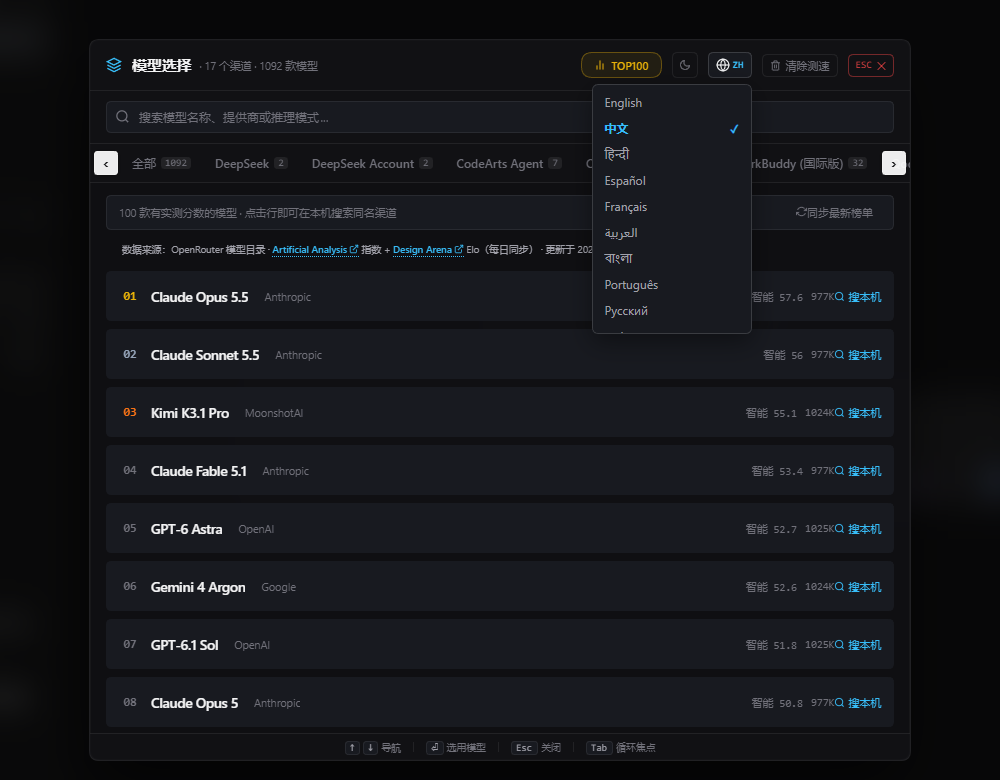Click the Esc 关闭 key hint

pos(536,747)
